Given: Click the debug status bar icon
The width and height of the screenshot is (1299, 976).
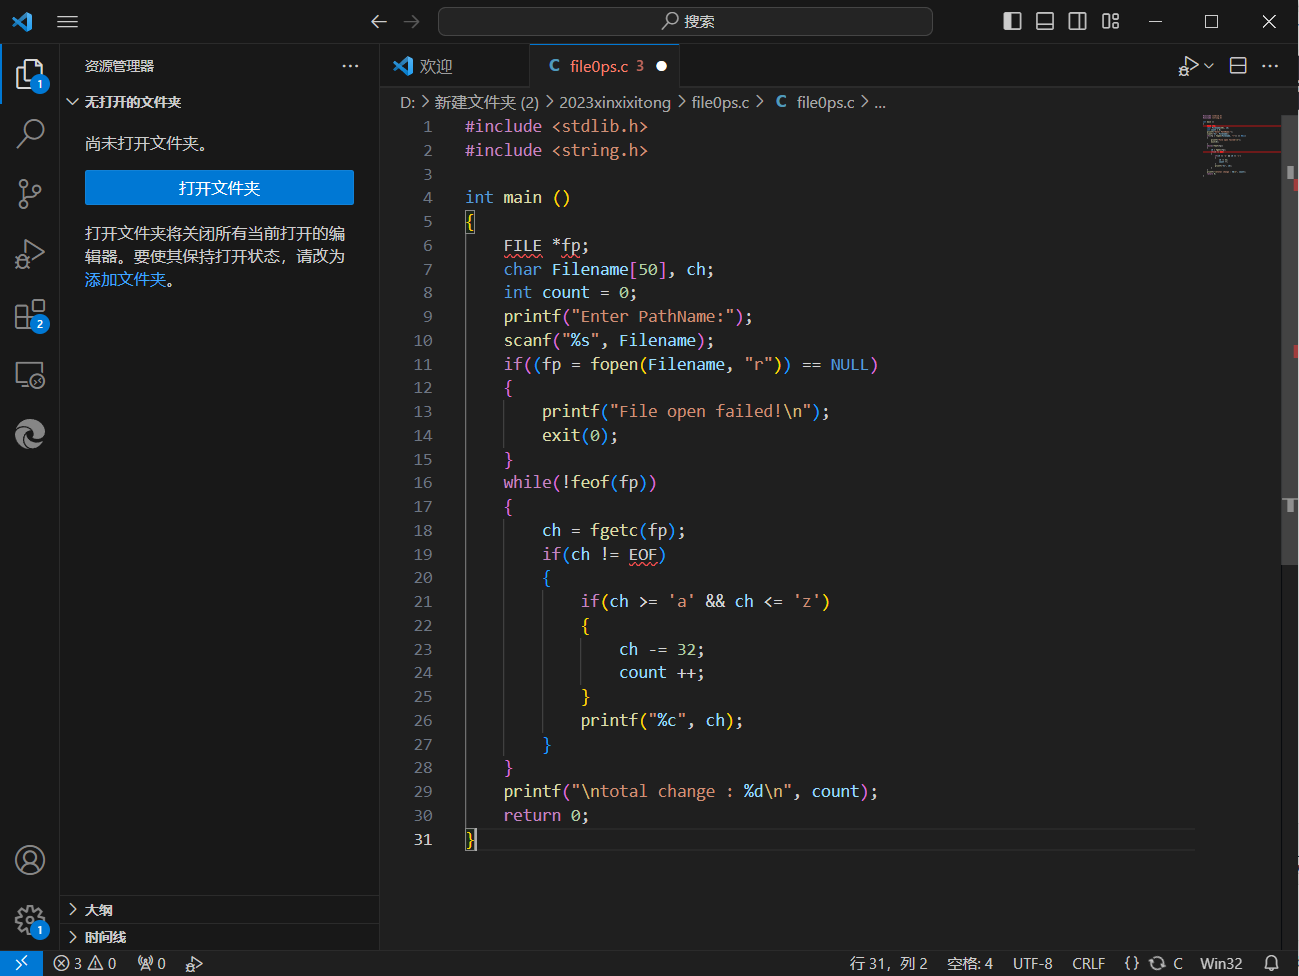Looking at the screenshot, I should click(x=195, y=963).
